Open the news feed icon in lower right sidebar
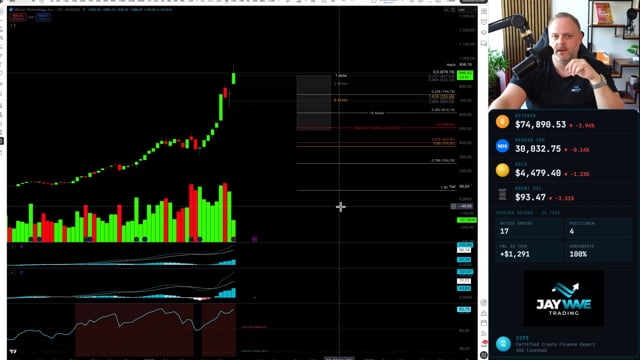The width and height of the screenshot is (640, 360). tap(484, 334)
